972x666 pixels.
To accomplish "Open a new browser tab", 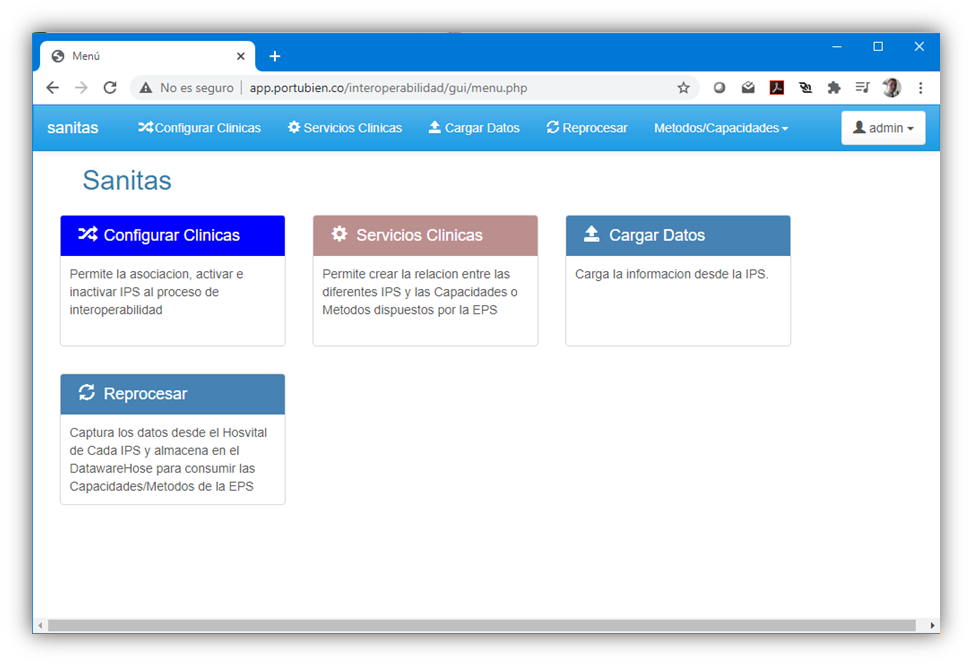I will [275, 56].
